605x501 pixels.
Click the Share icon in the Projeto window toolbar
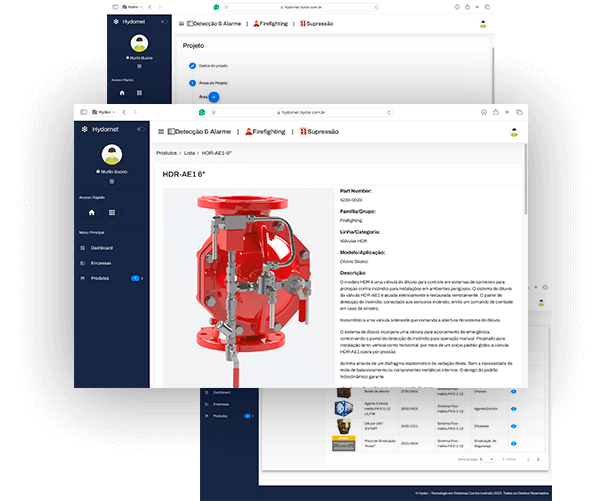[x=467, y=7]
